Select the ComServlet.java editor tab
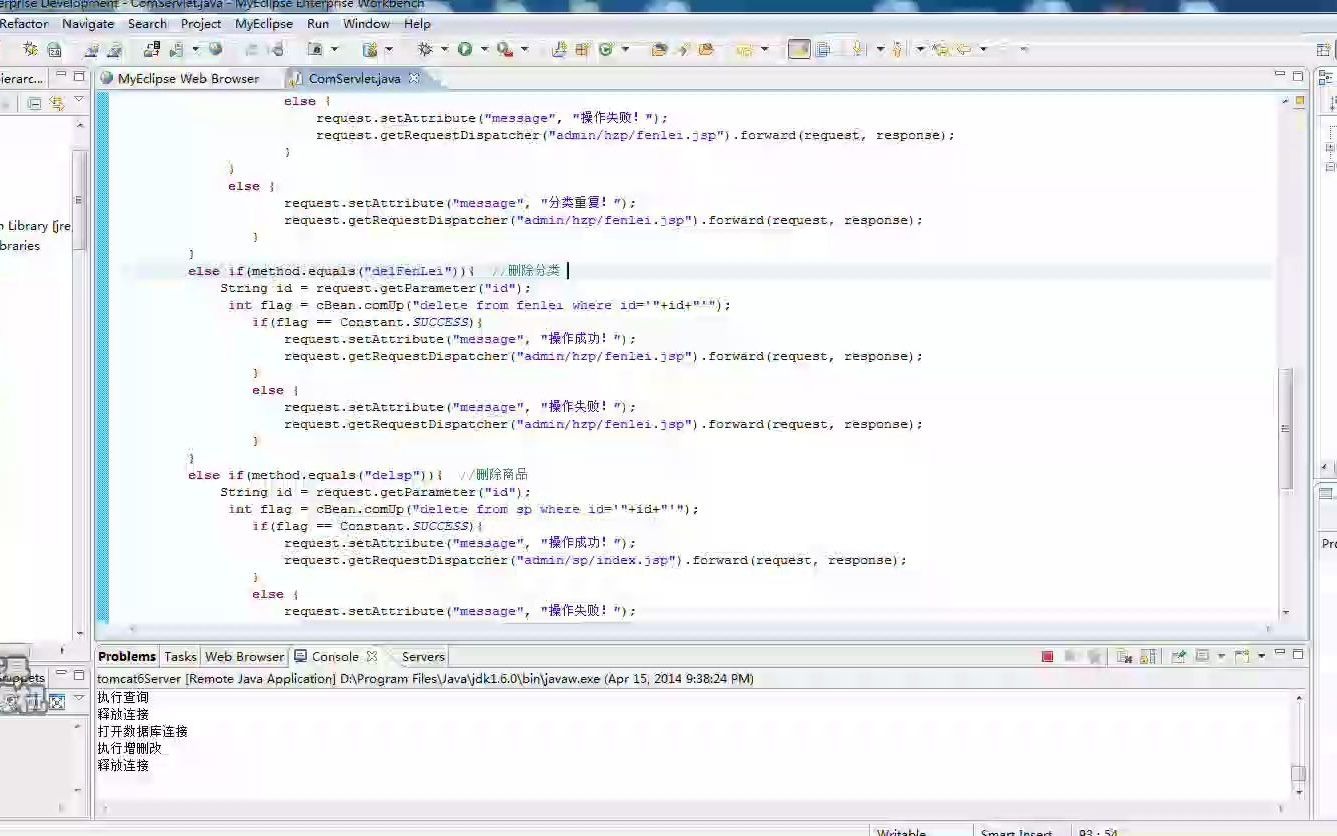The height and width of the screenshot is (836, 1337). (x=354, y=78)
